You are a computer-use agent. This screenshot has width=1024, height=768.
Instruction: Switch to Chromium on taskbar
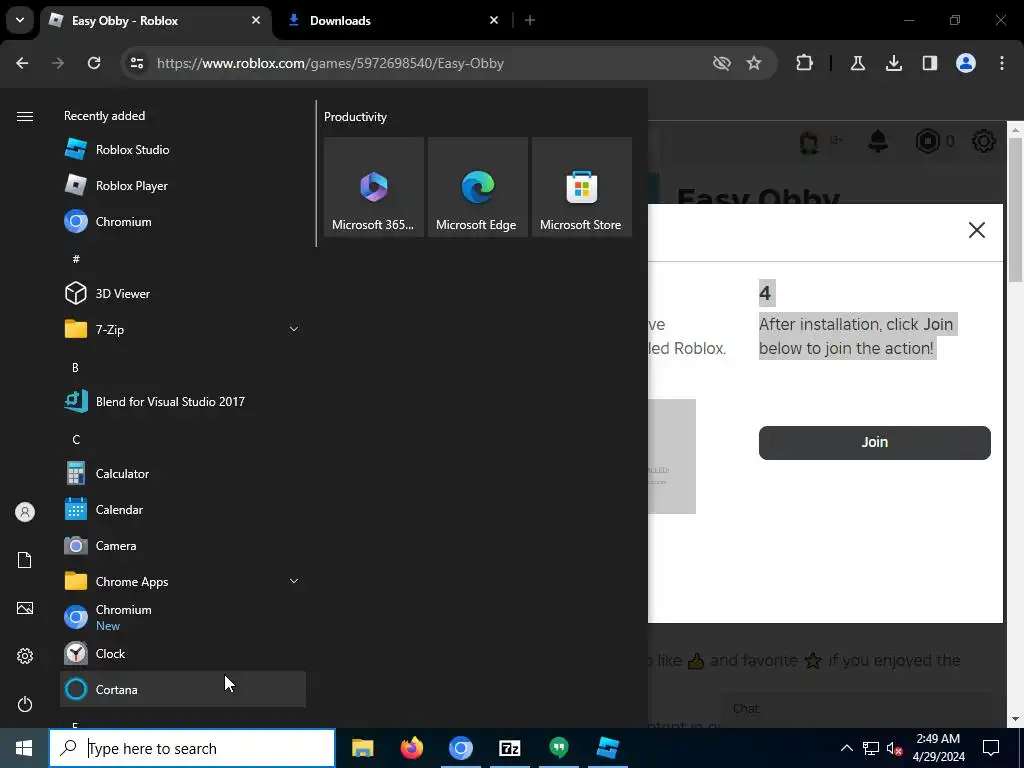point(460,748)
